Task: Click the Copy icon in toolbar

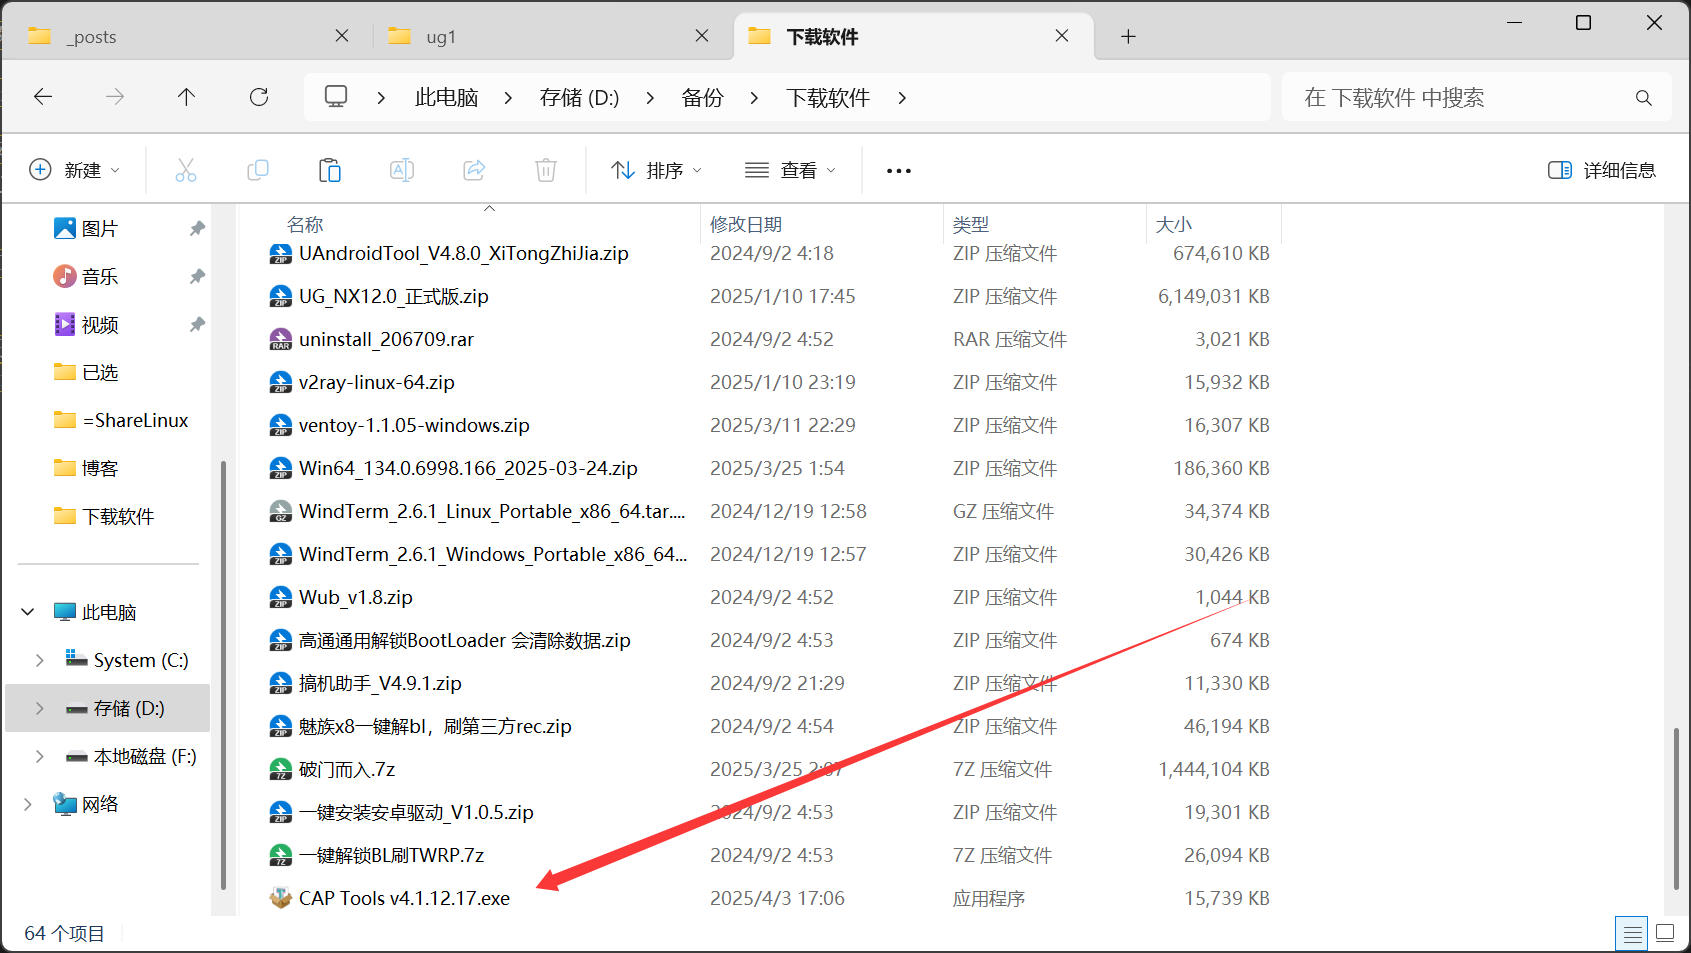Action: pos(258,170)
